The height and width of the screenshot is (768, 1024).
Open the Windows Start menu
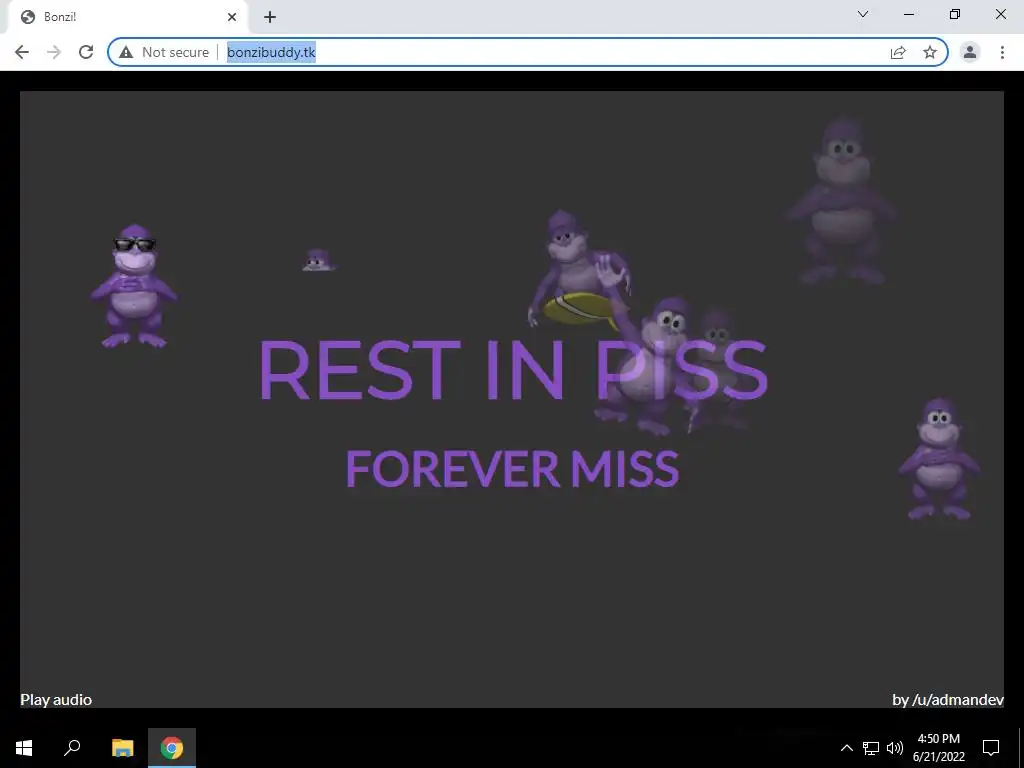(24, 748)
